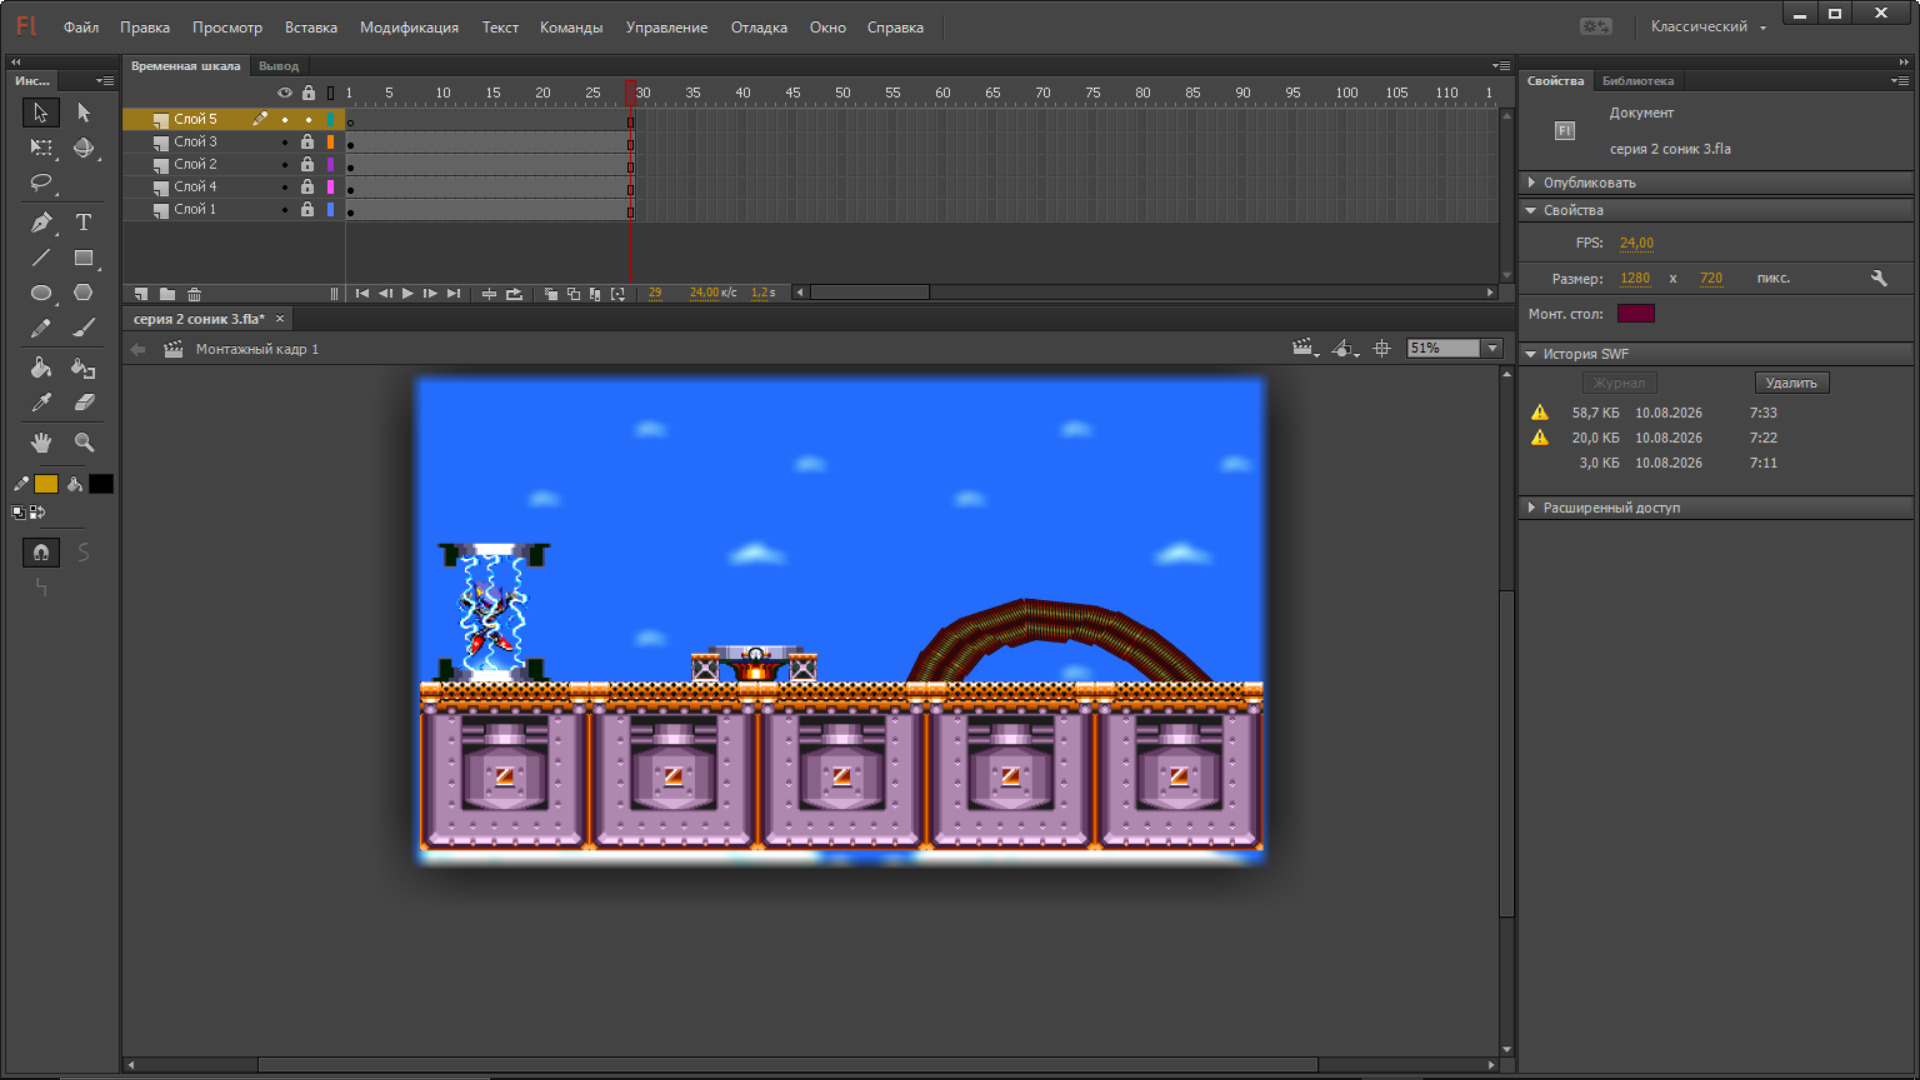
Task: Reset colors to black and white
Action: click(x=19, y=512)
